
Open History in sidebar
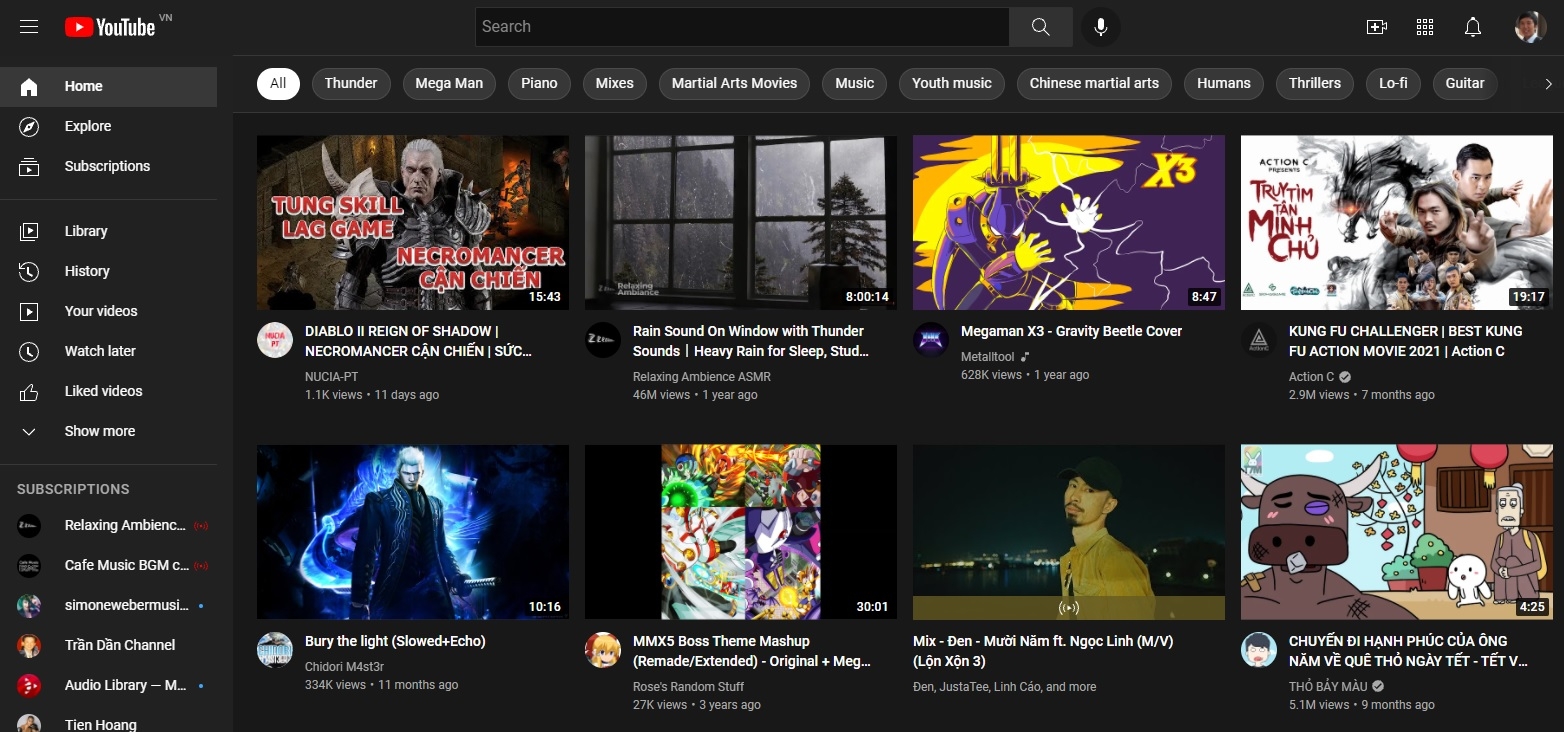108,271
